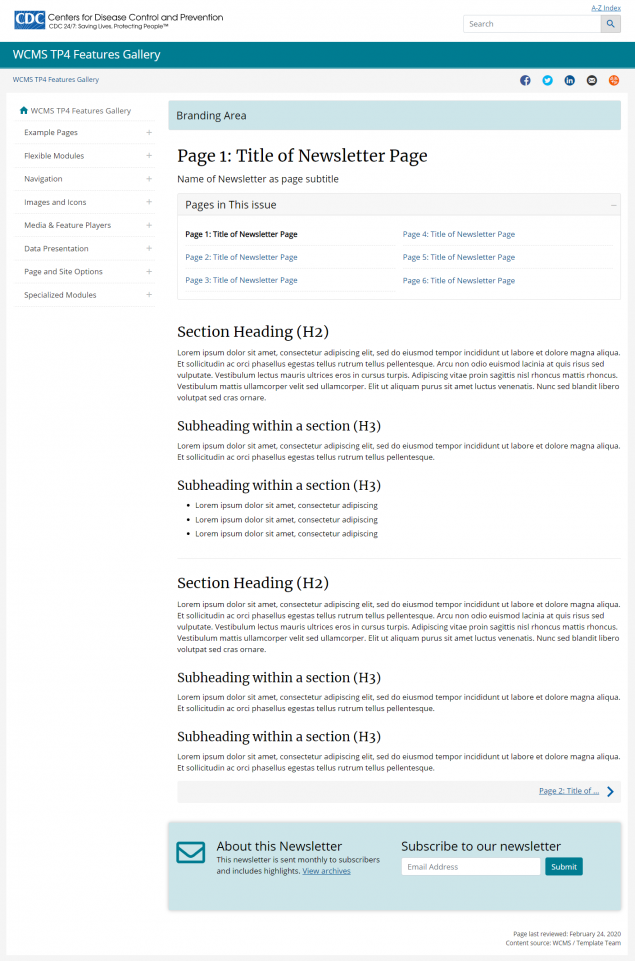Open Page 2: Title of Newsletter Page
Screen dimensions: 635x961
coord(241,257)
